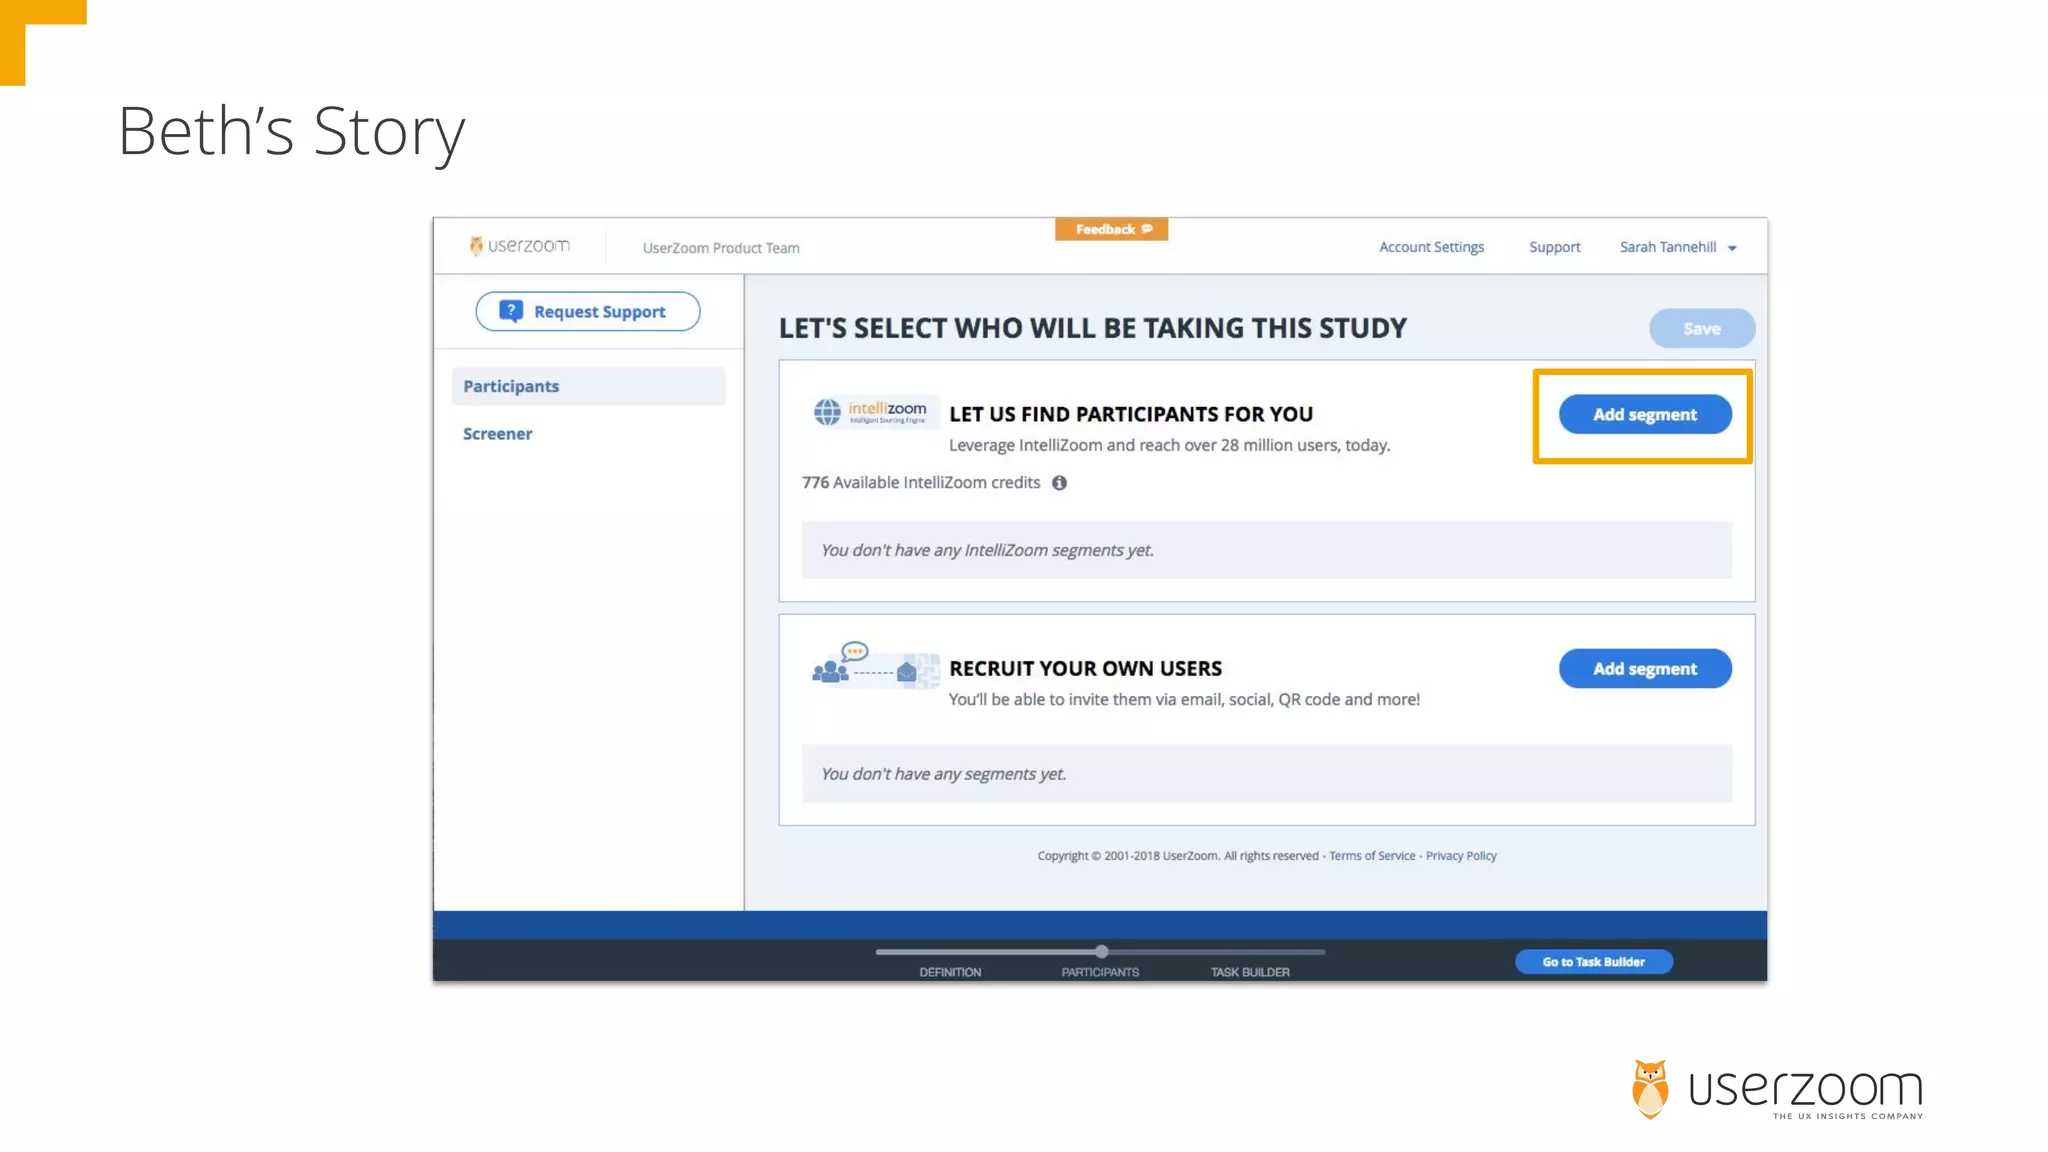Click the large UserZoom owl logo on slide
The width and height of the screenshot is (2048, 1152).
click(1650, 1089)
